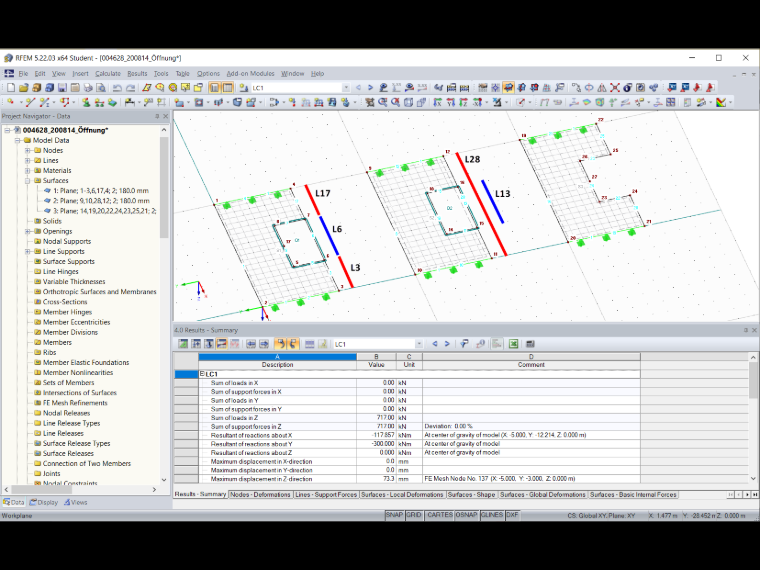Click the new node tool icon
760x570 pixels.
click(10, 102)
